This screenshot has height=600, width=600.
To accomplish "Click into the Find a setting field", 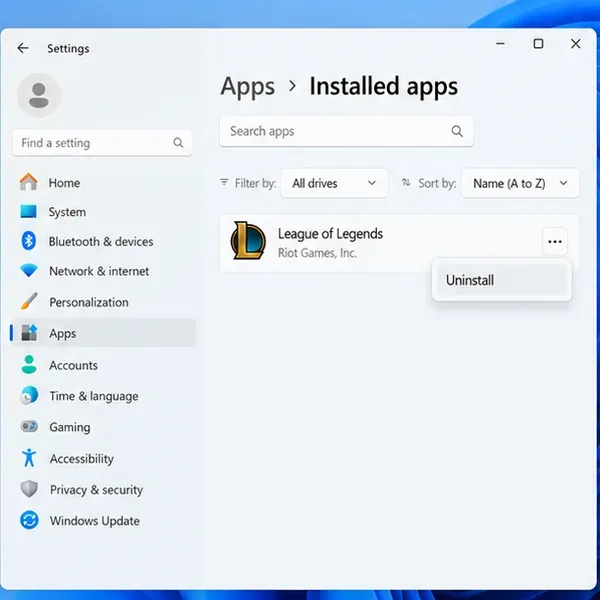I will [x=102, y=143].
